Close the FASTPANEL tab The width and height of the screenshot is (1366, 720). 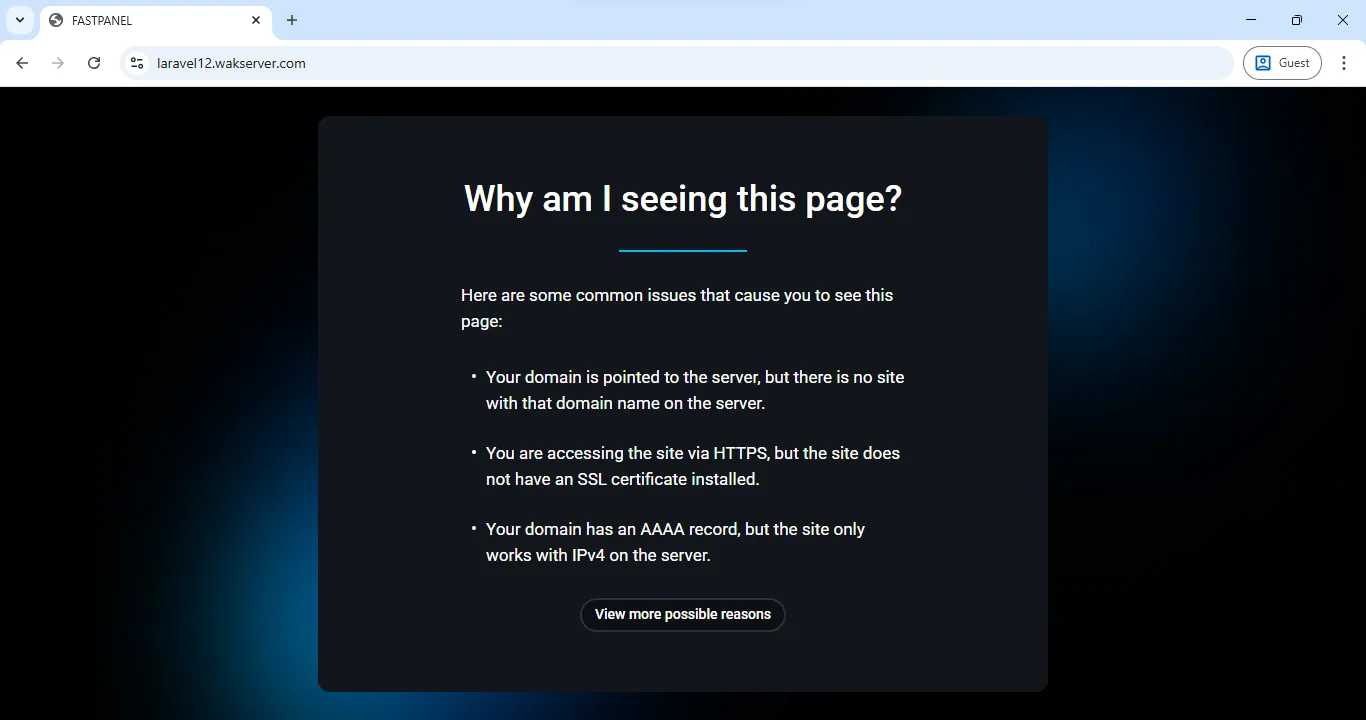click(x=256, y=20)
